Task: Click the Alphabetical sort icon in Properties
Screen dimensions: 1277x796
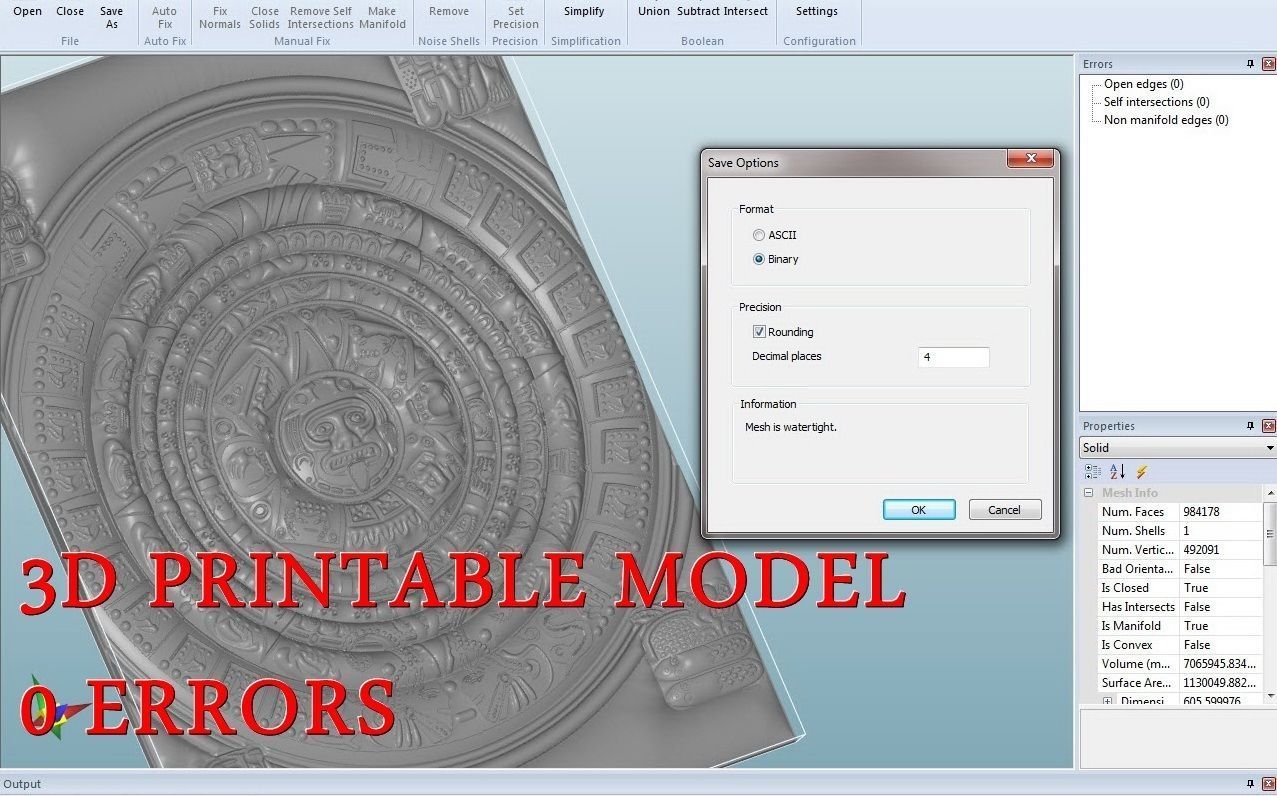Action: point(1117,471)
